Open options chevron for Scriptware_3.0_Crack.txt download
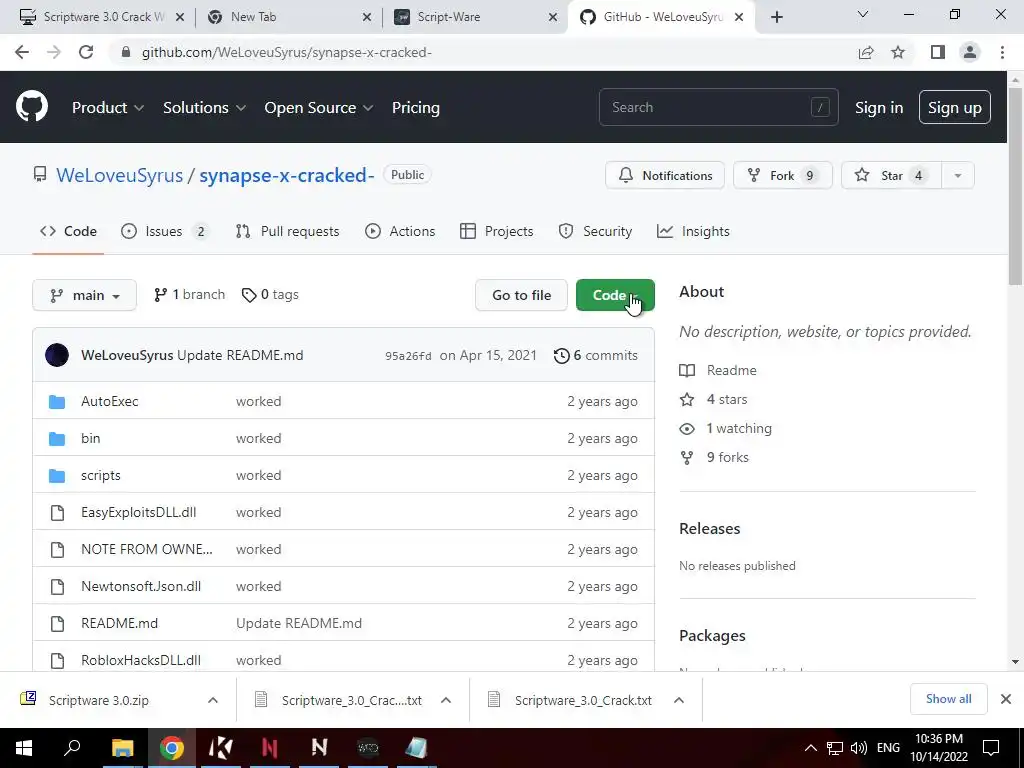 tap(679, 700)
